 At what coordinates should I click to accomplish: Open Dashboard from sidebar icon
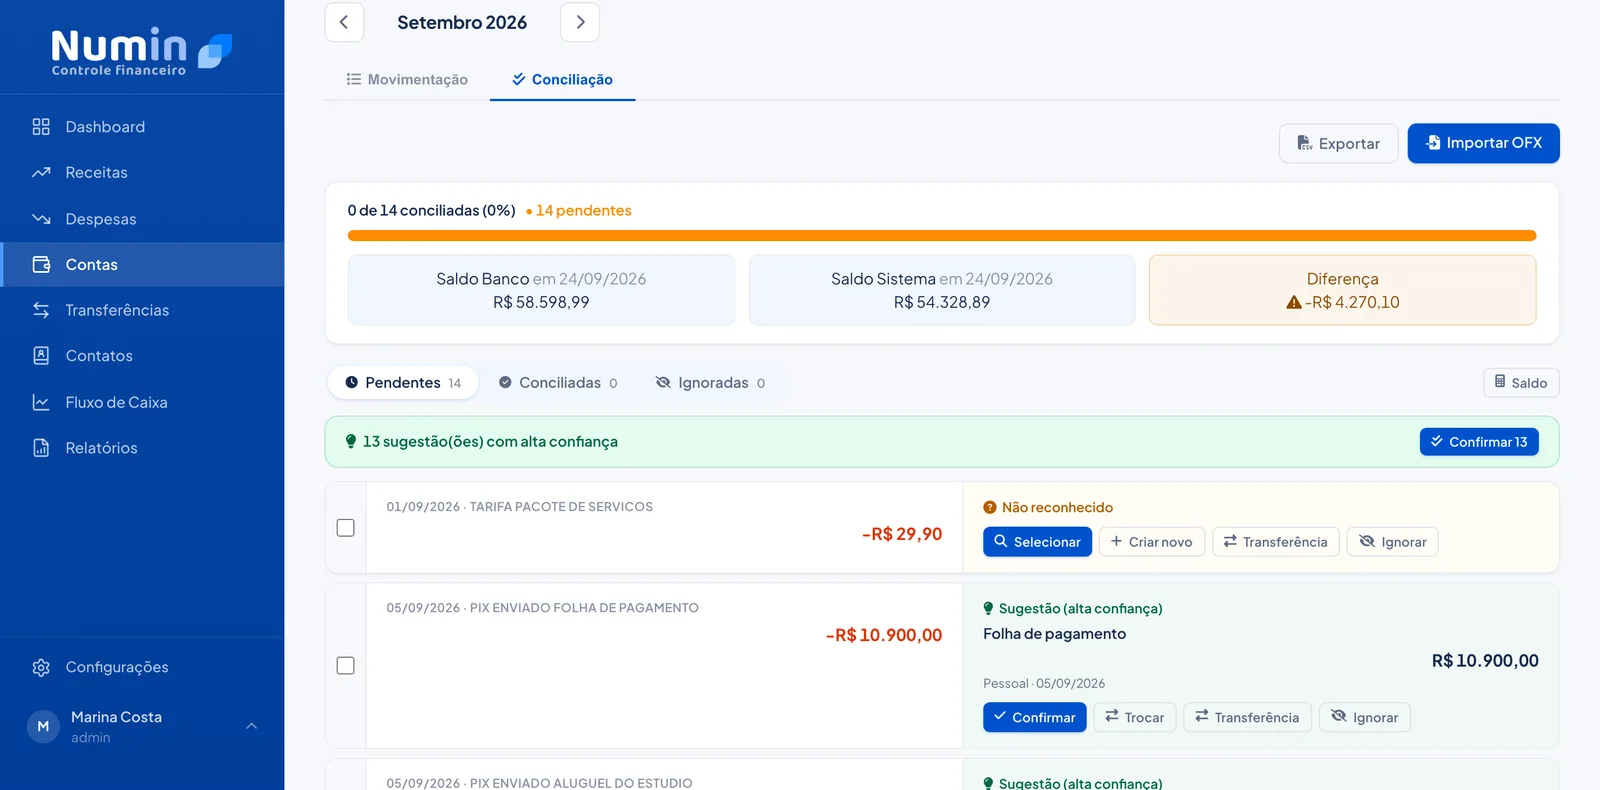(41, 127)
